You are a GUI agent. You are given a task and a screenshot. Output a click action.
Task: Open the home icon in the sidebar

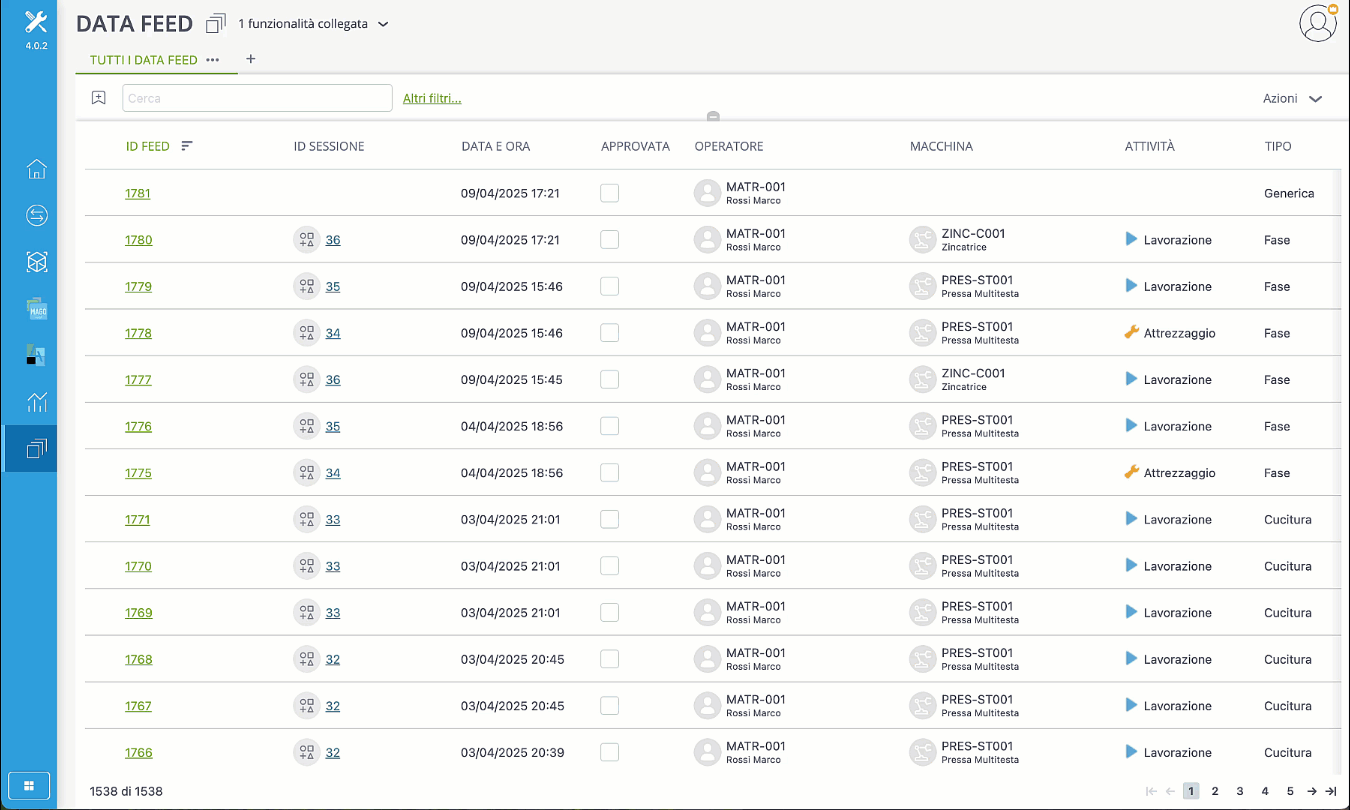[37, 169]
